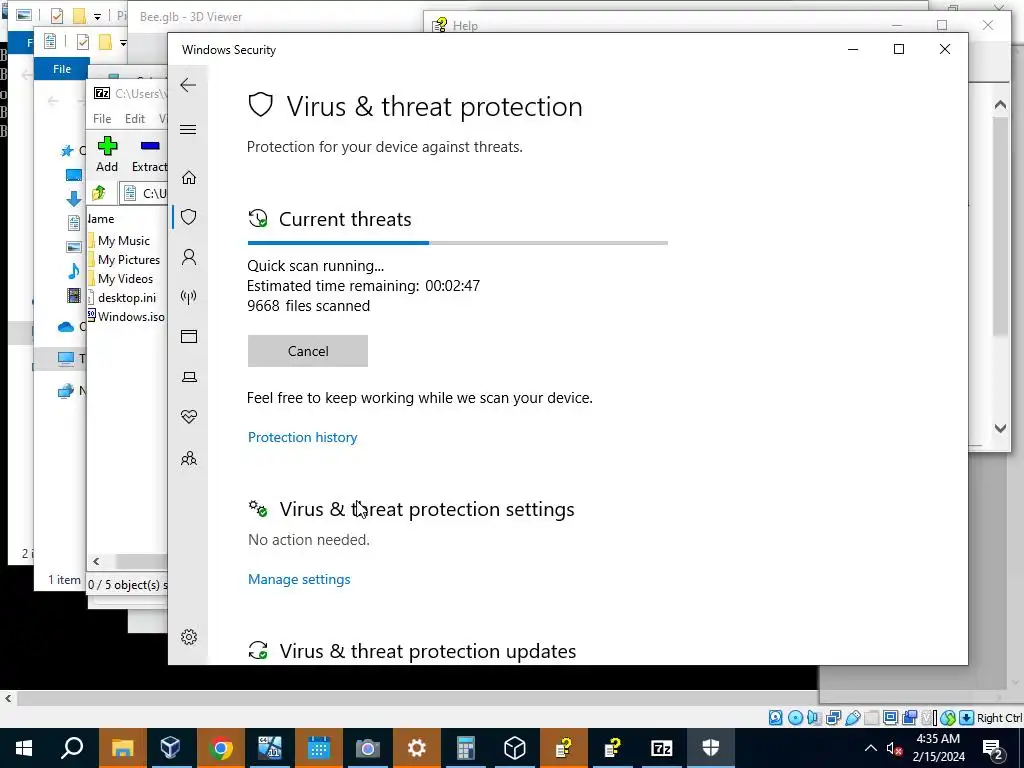Select My Videos folder in 7-Zip
Image resolution: width=1024 pixels, height=768 pixels.
point(127,279)
